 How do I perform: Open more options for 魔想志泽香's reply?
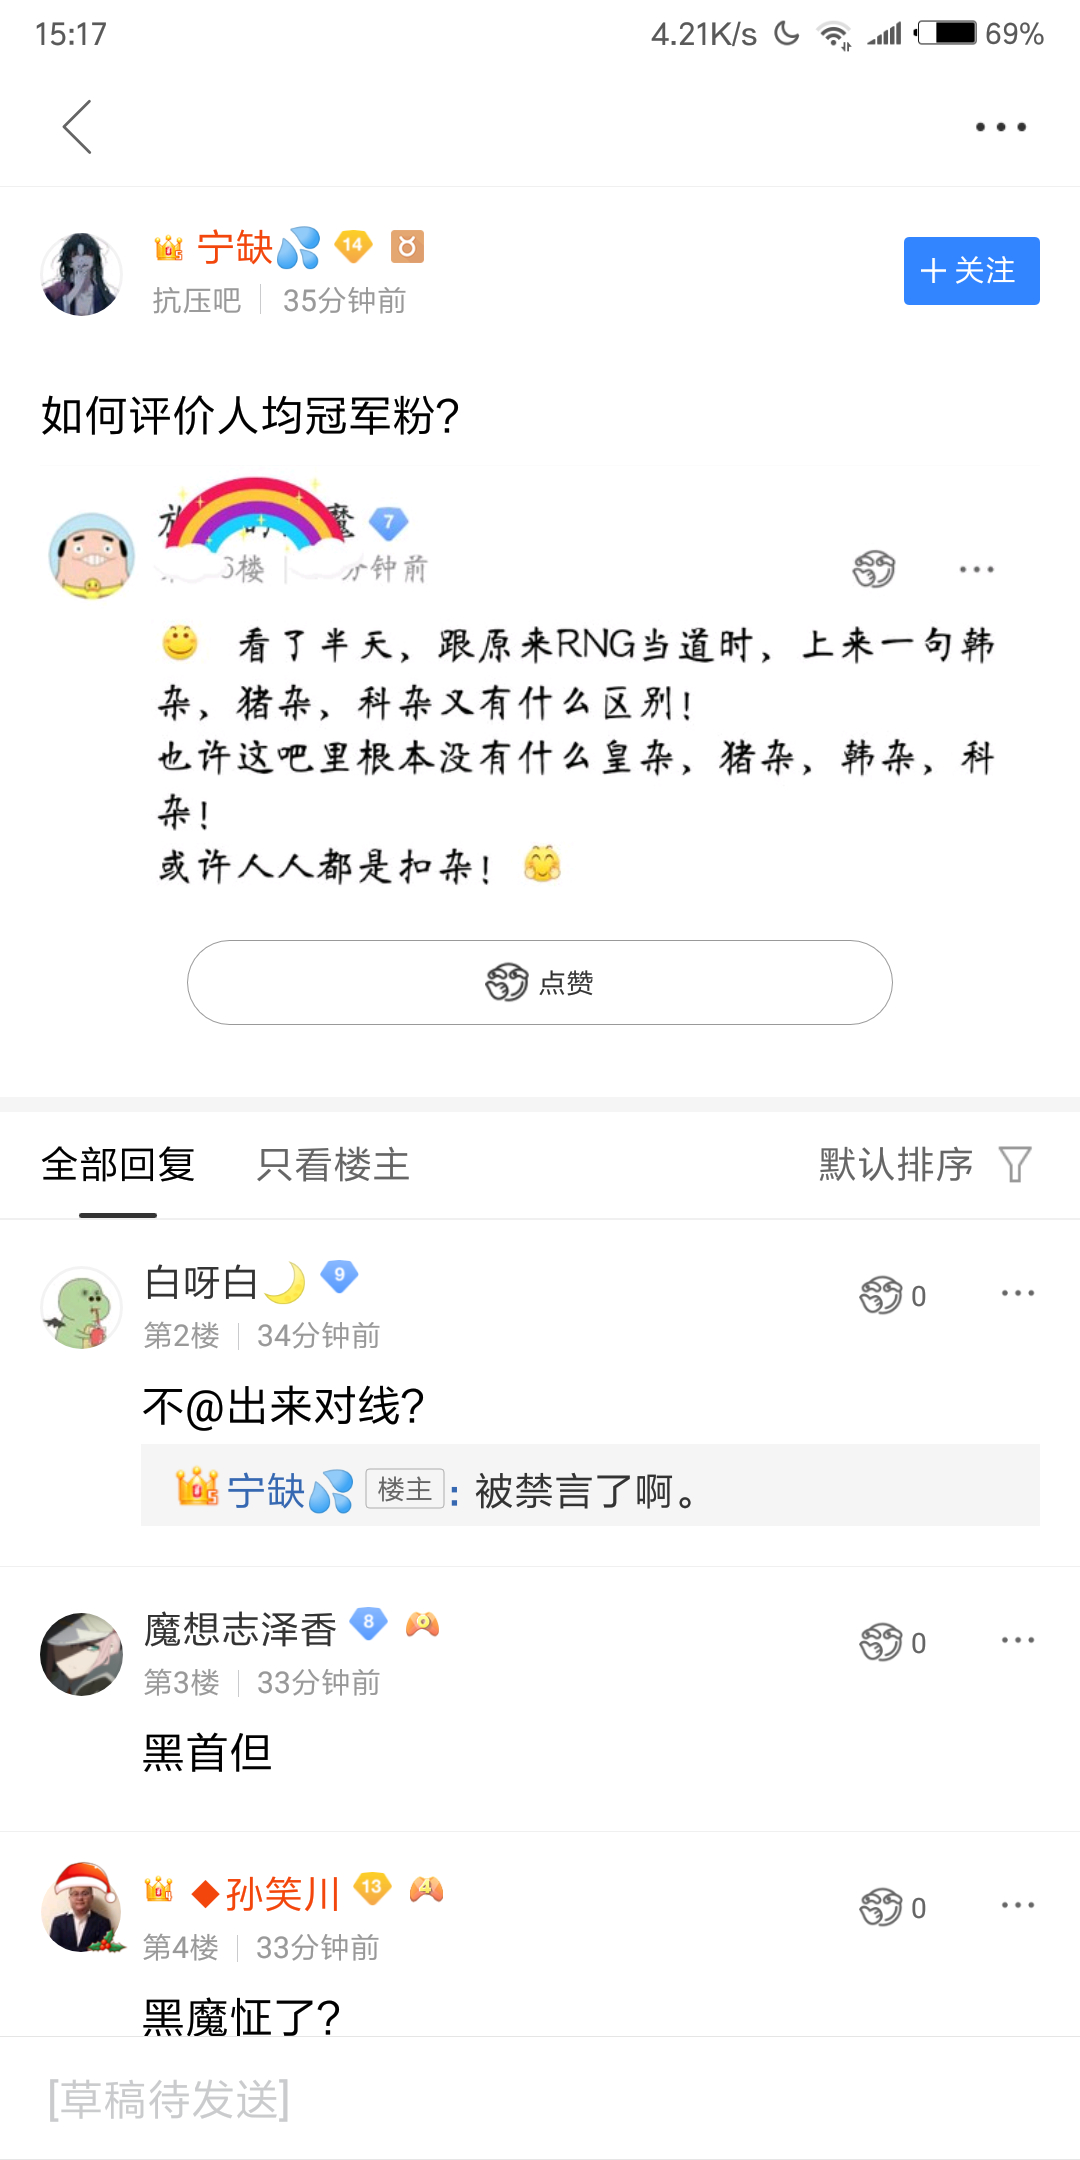(x=1017, y=1641)
